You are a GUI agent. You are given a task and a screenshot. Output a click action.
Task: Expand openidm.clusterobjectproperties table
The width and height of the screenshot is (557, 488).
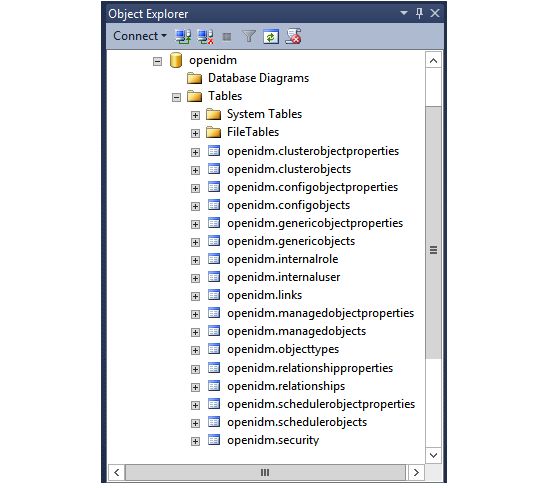[x=195, y=152]
